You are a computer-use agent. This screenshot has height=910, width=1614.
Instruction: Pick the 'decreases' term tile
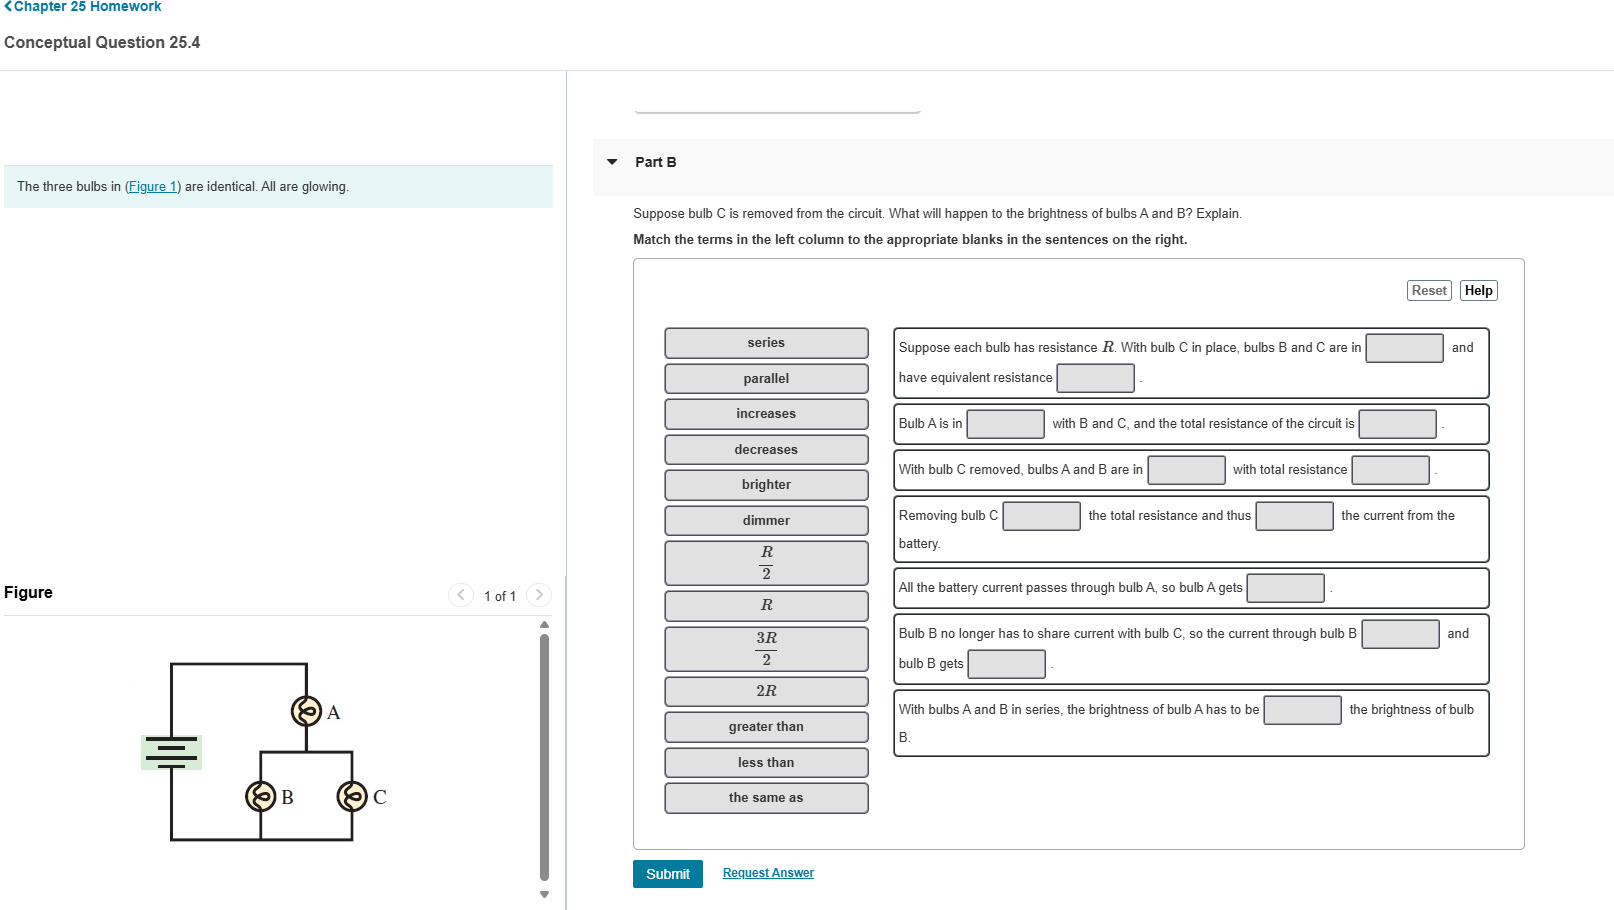765,449
